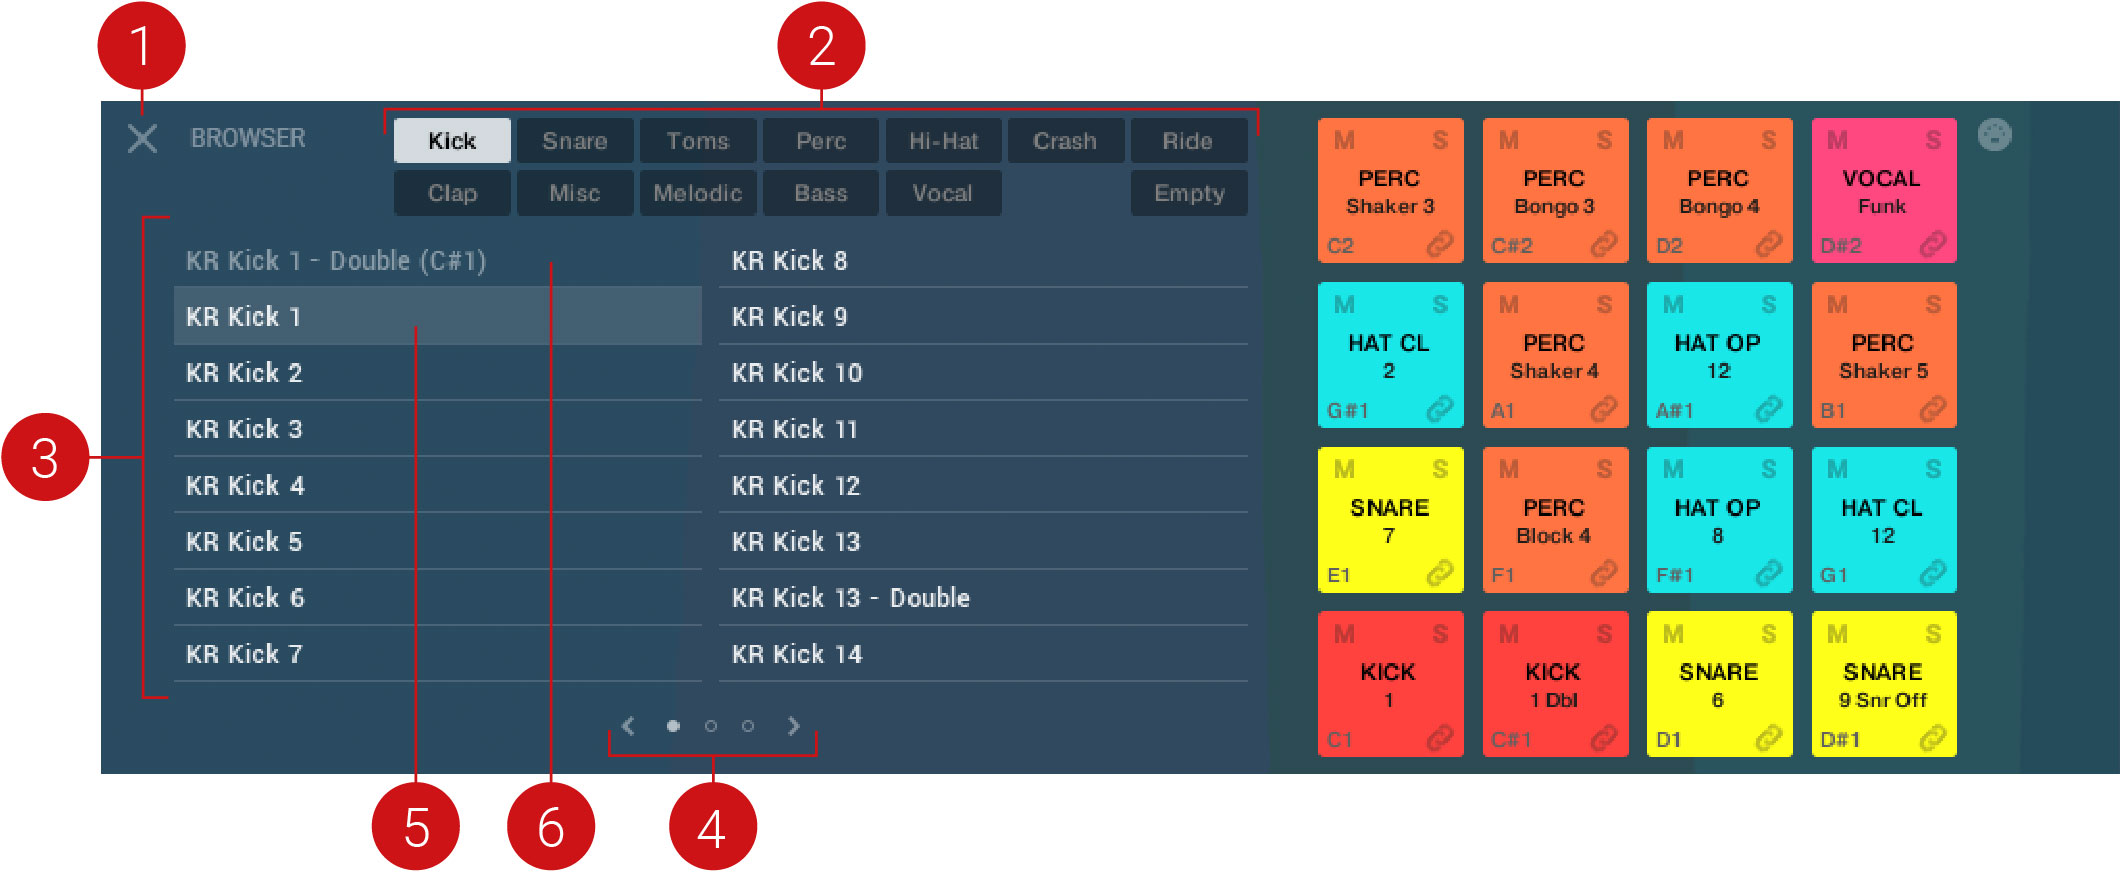Choose the Melodic category button
The width and height of the screenshot is (2123, 872).
pos(698,193)
